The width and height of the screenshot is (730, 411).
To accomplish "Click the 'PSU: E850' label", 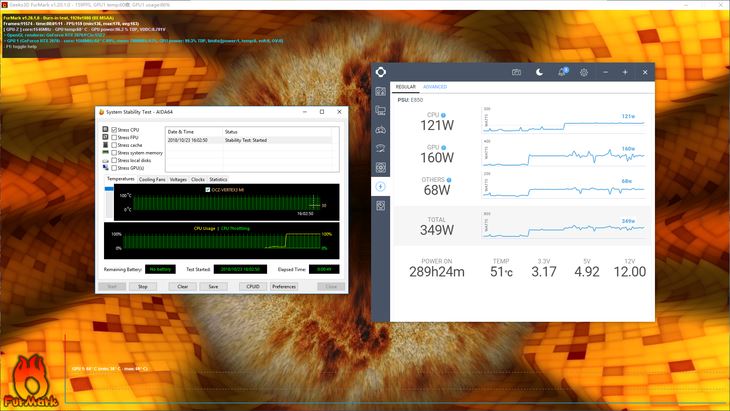I will pyautogui.click(x=410, y=100).
